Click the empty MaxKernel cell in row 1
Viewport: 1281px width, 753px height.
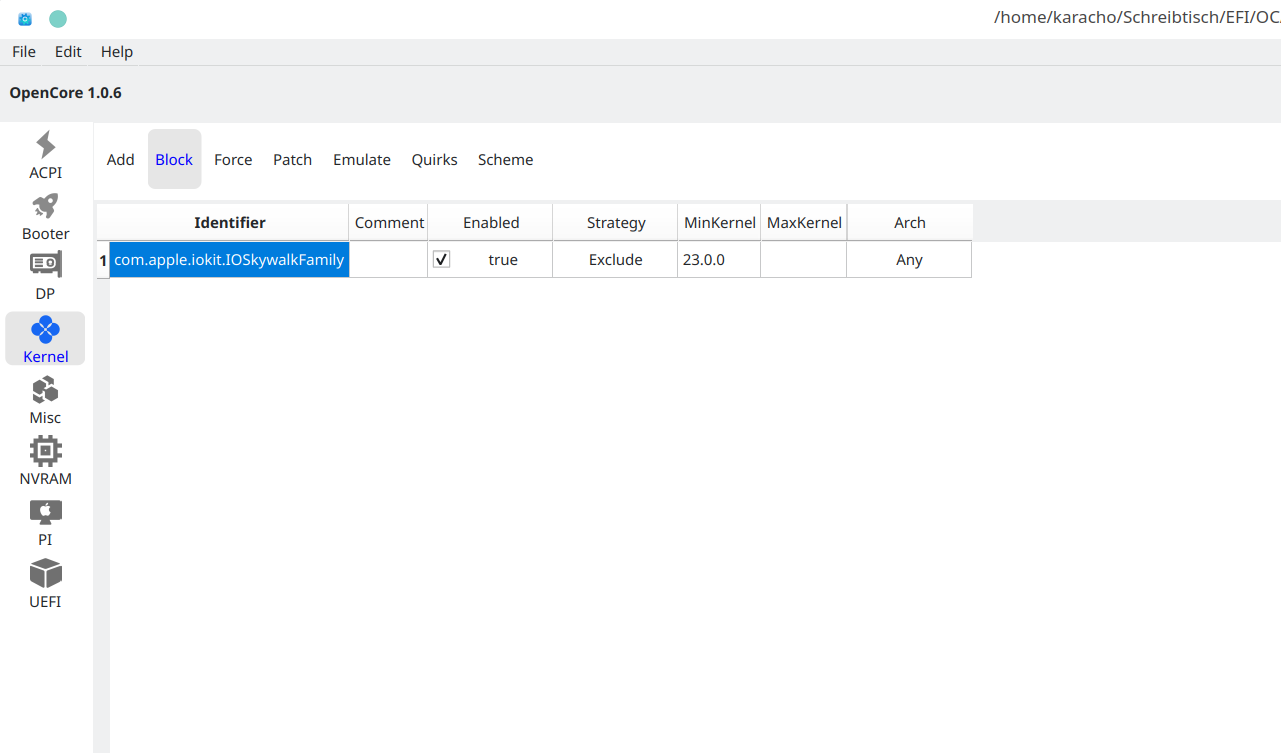tap(803, 260)
